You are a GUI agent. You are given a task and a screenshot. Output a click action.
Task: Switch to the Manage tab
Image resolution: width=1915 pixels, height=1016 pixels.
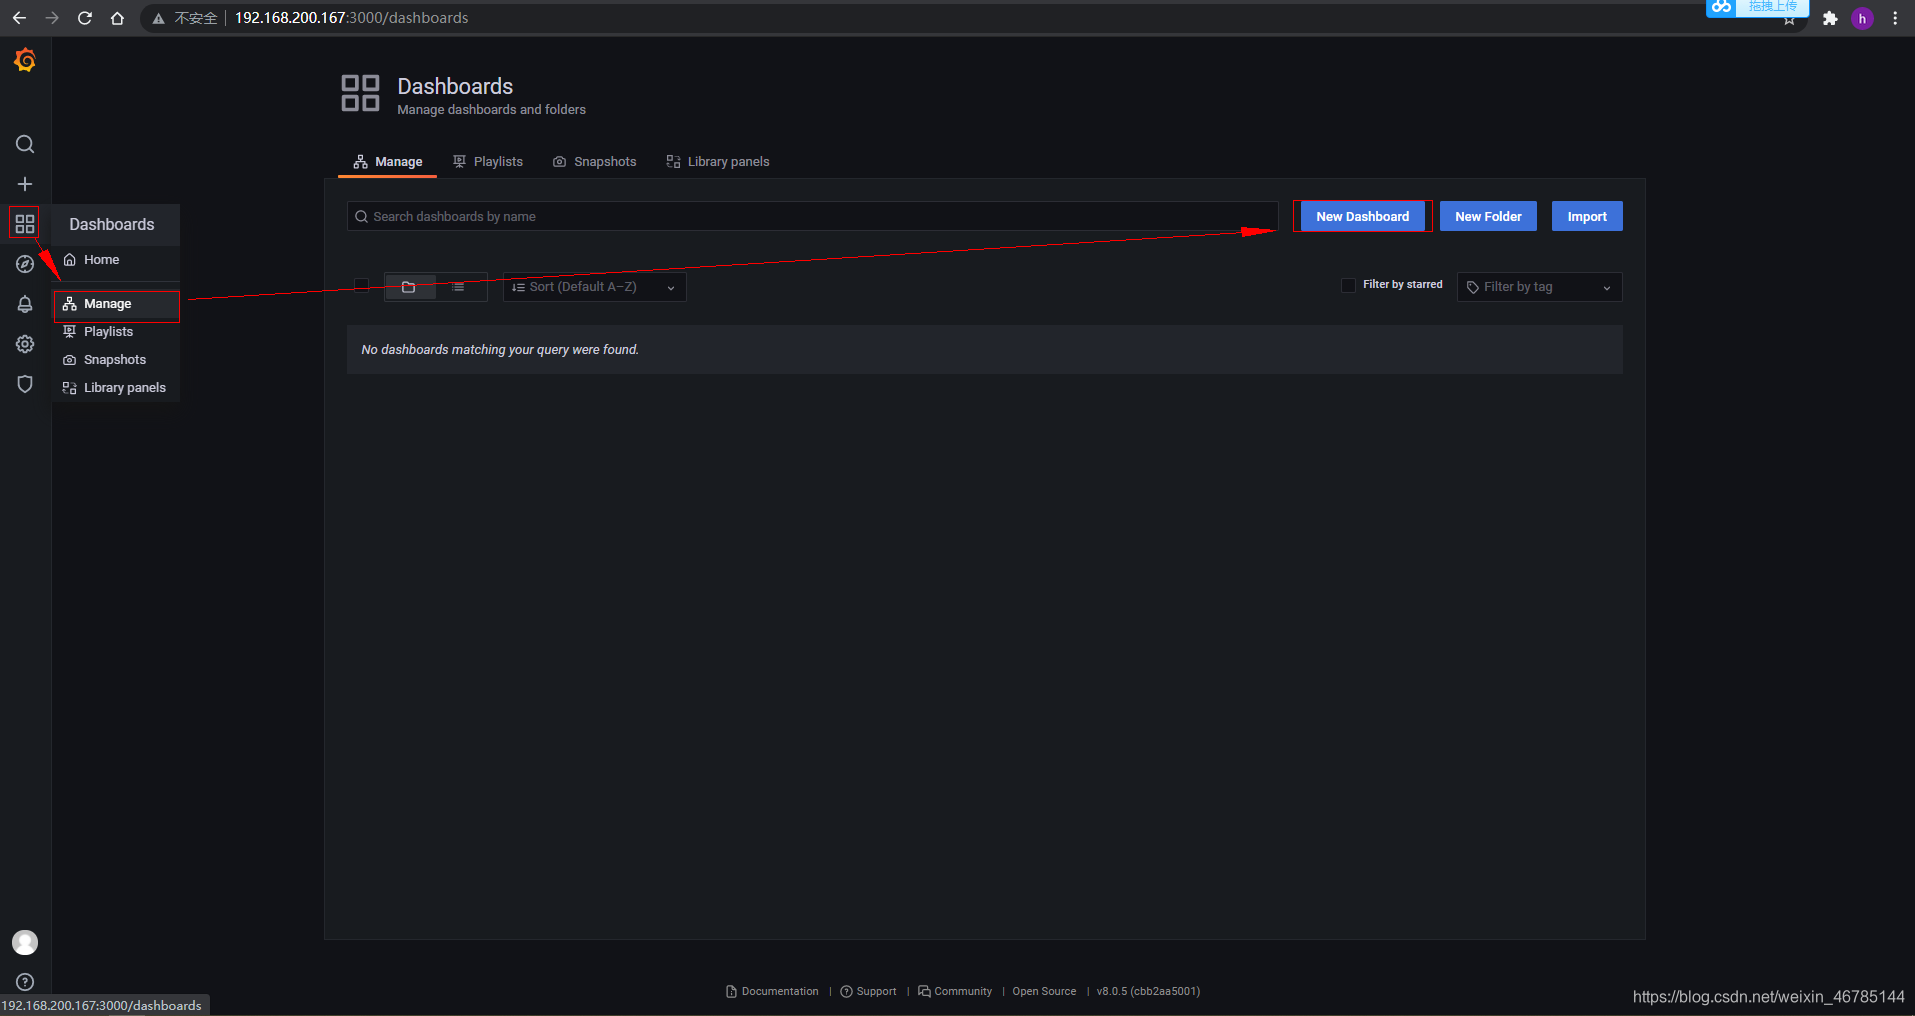click(388, 162)
